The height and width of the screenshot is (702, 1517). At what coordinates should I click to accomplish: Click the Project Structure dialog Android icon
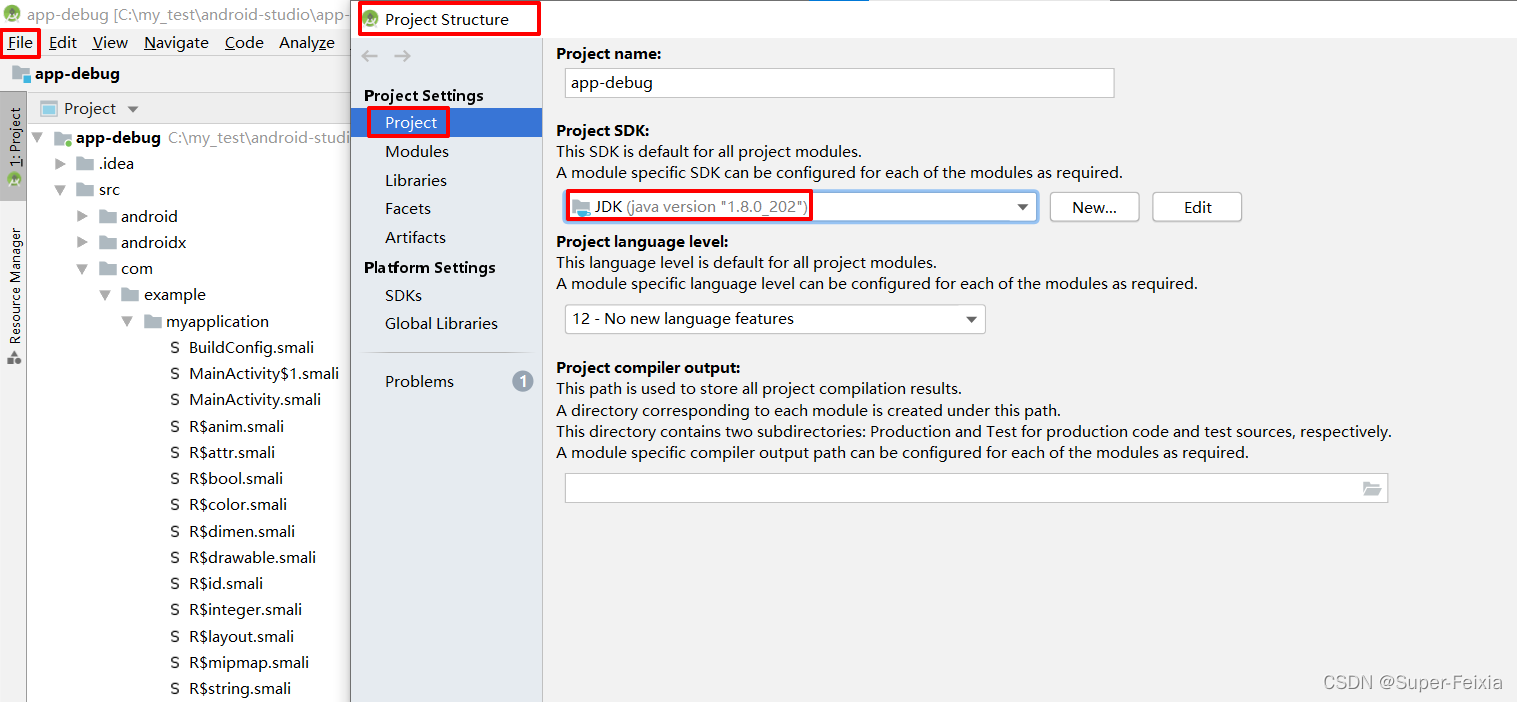pyautogui.click(x=371, y=18)
